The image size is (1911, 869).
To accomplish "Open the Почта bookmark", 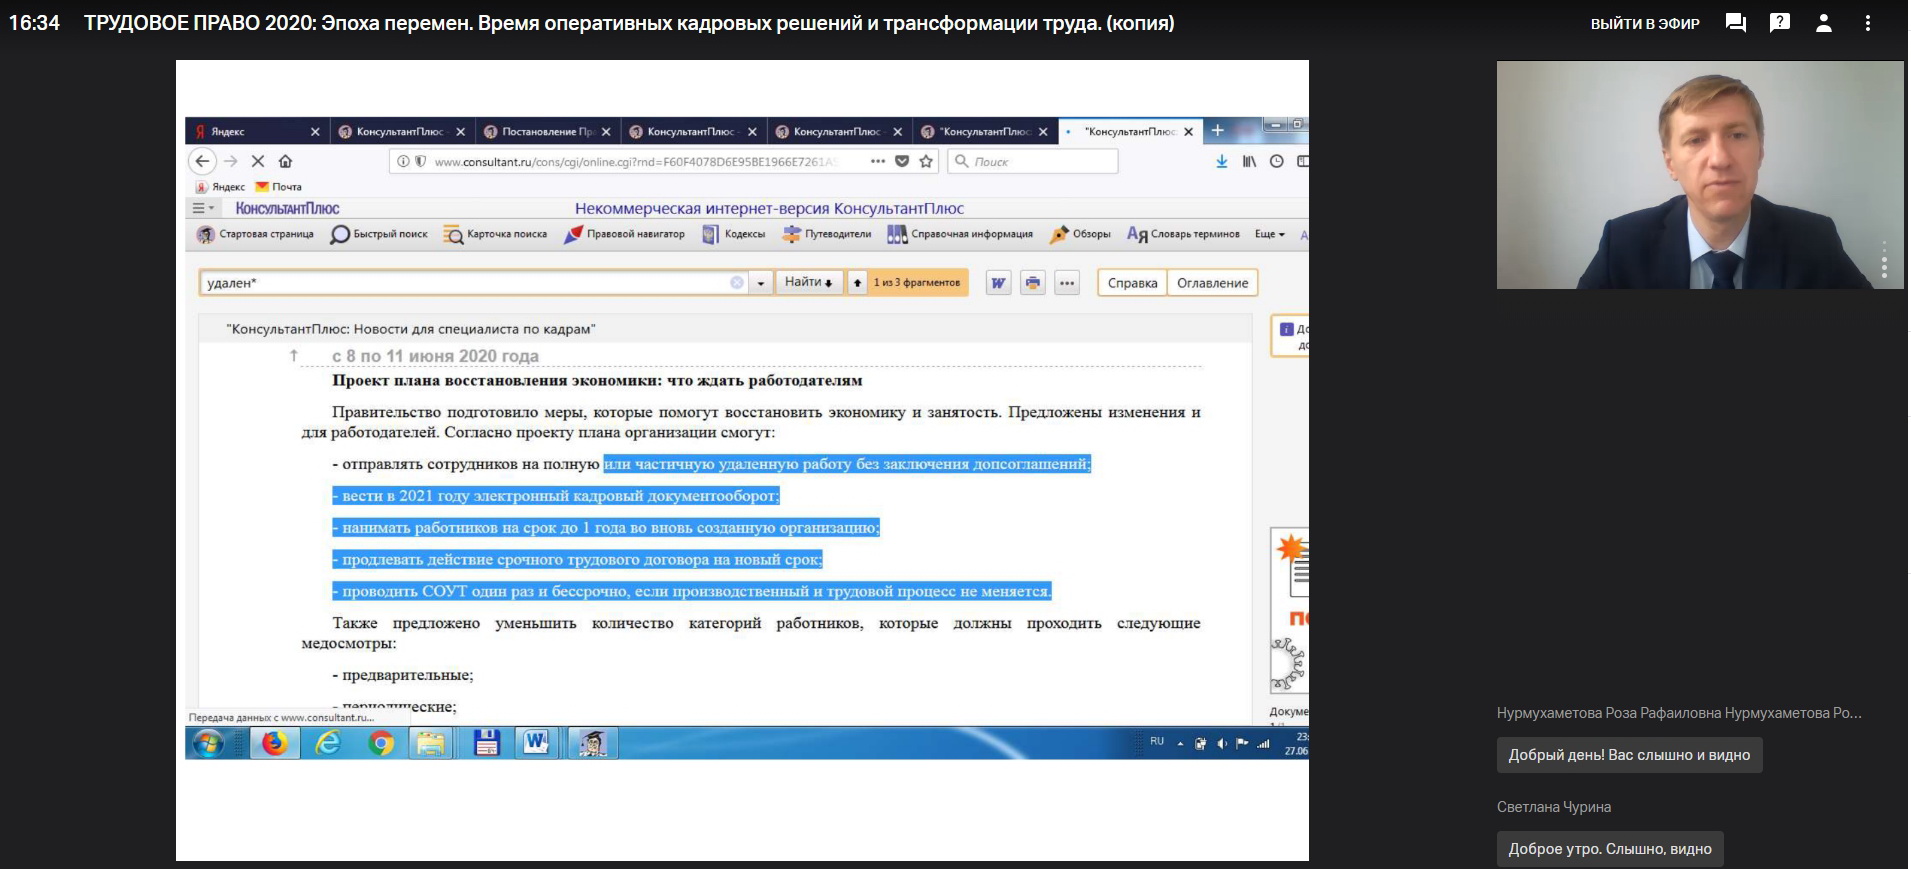I will 279,187.
